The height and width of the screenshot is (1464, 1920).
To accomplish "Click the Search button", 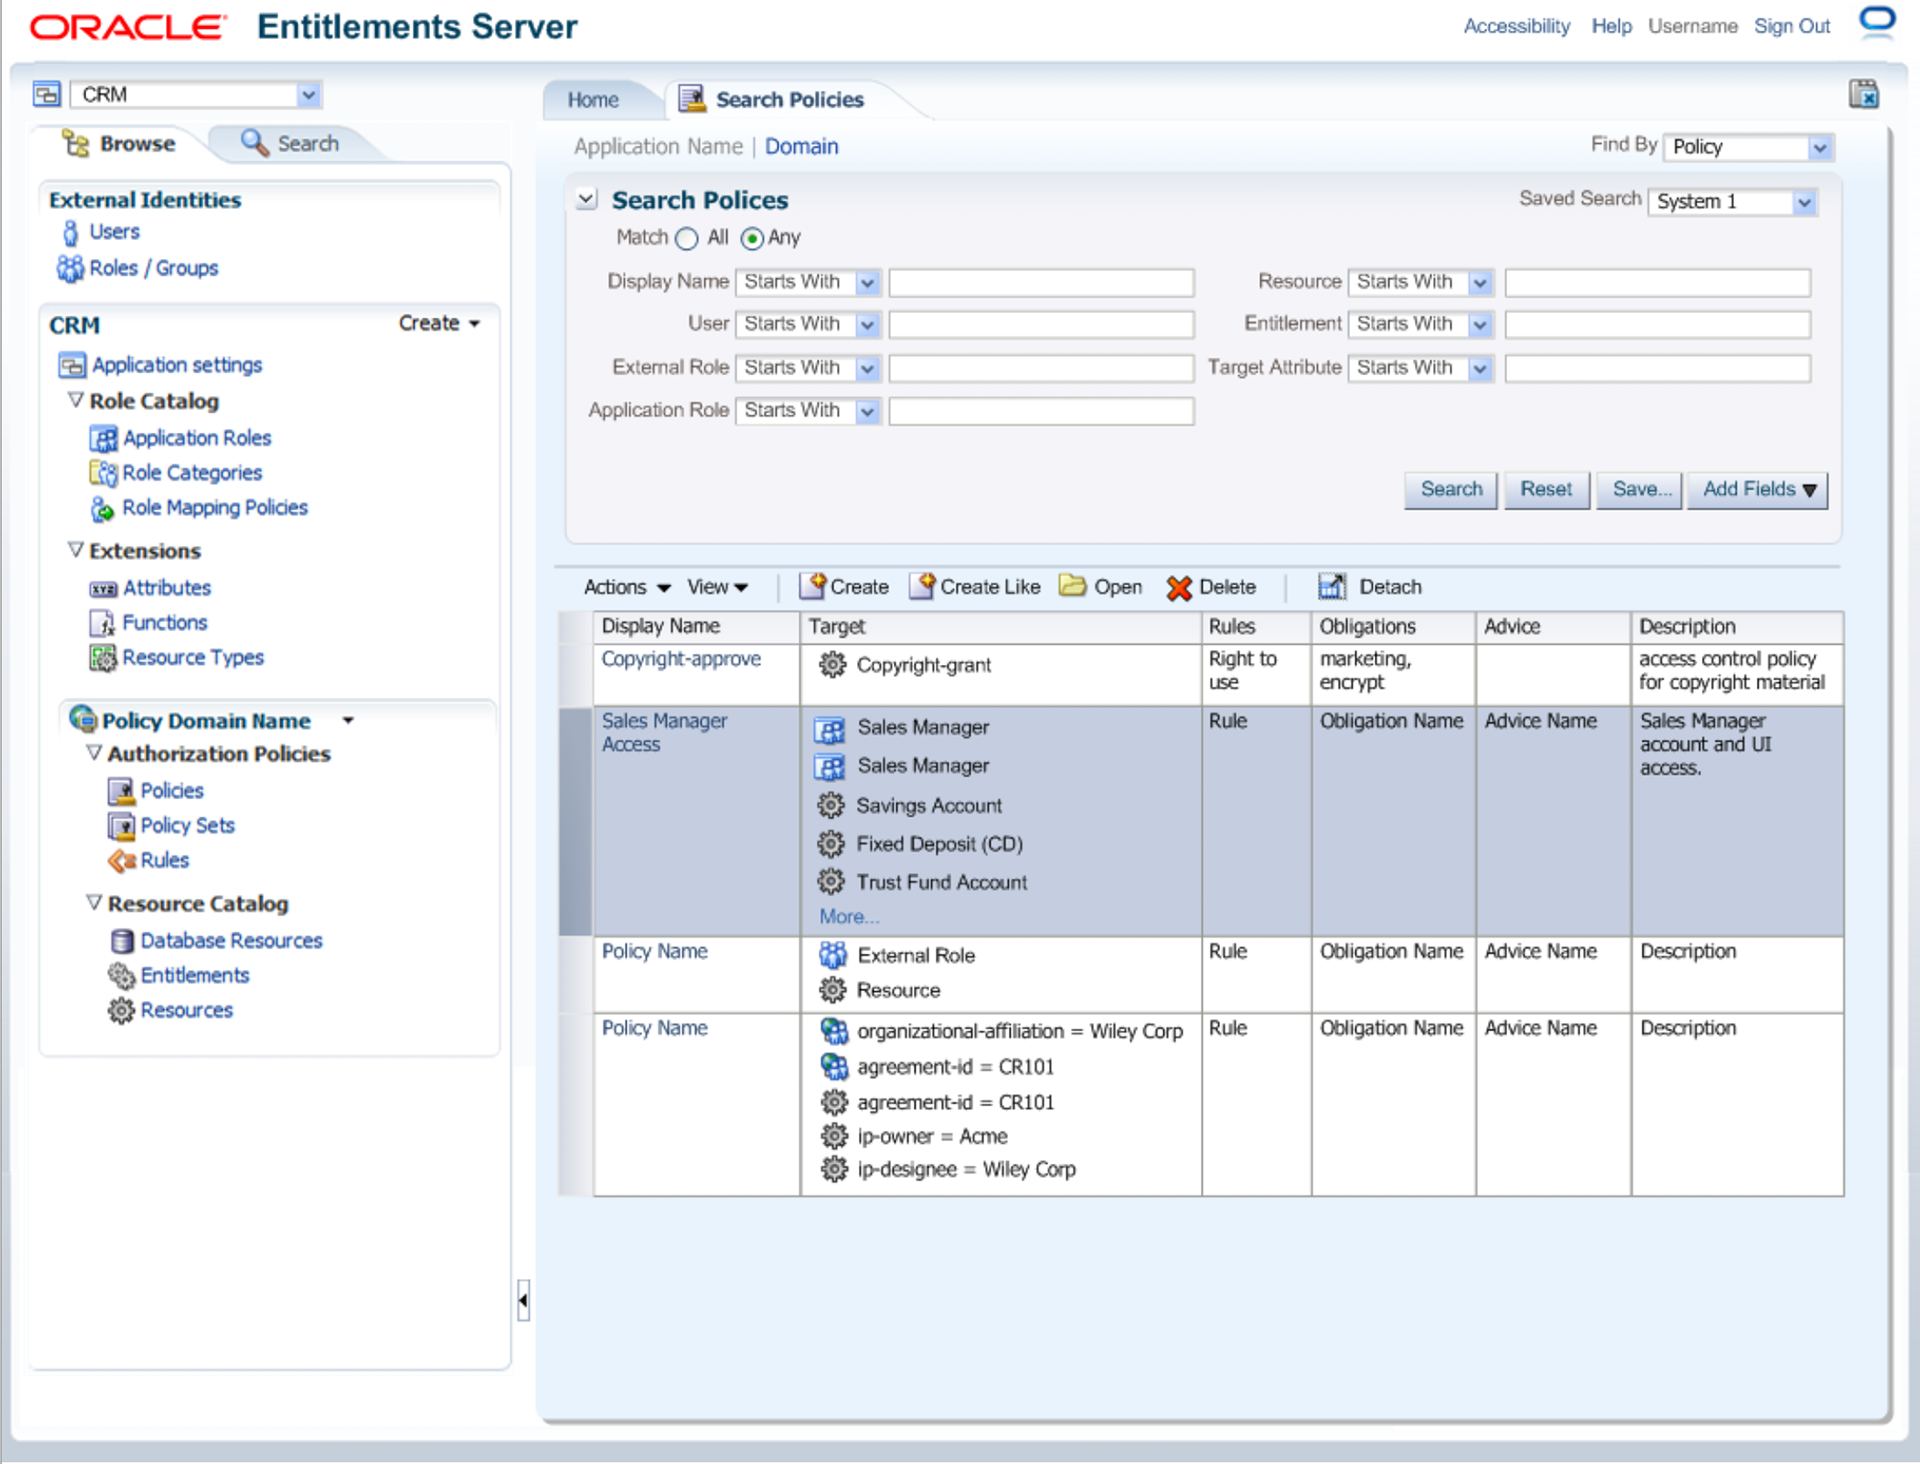I will [x=1451, y=490].
